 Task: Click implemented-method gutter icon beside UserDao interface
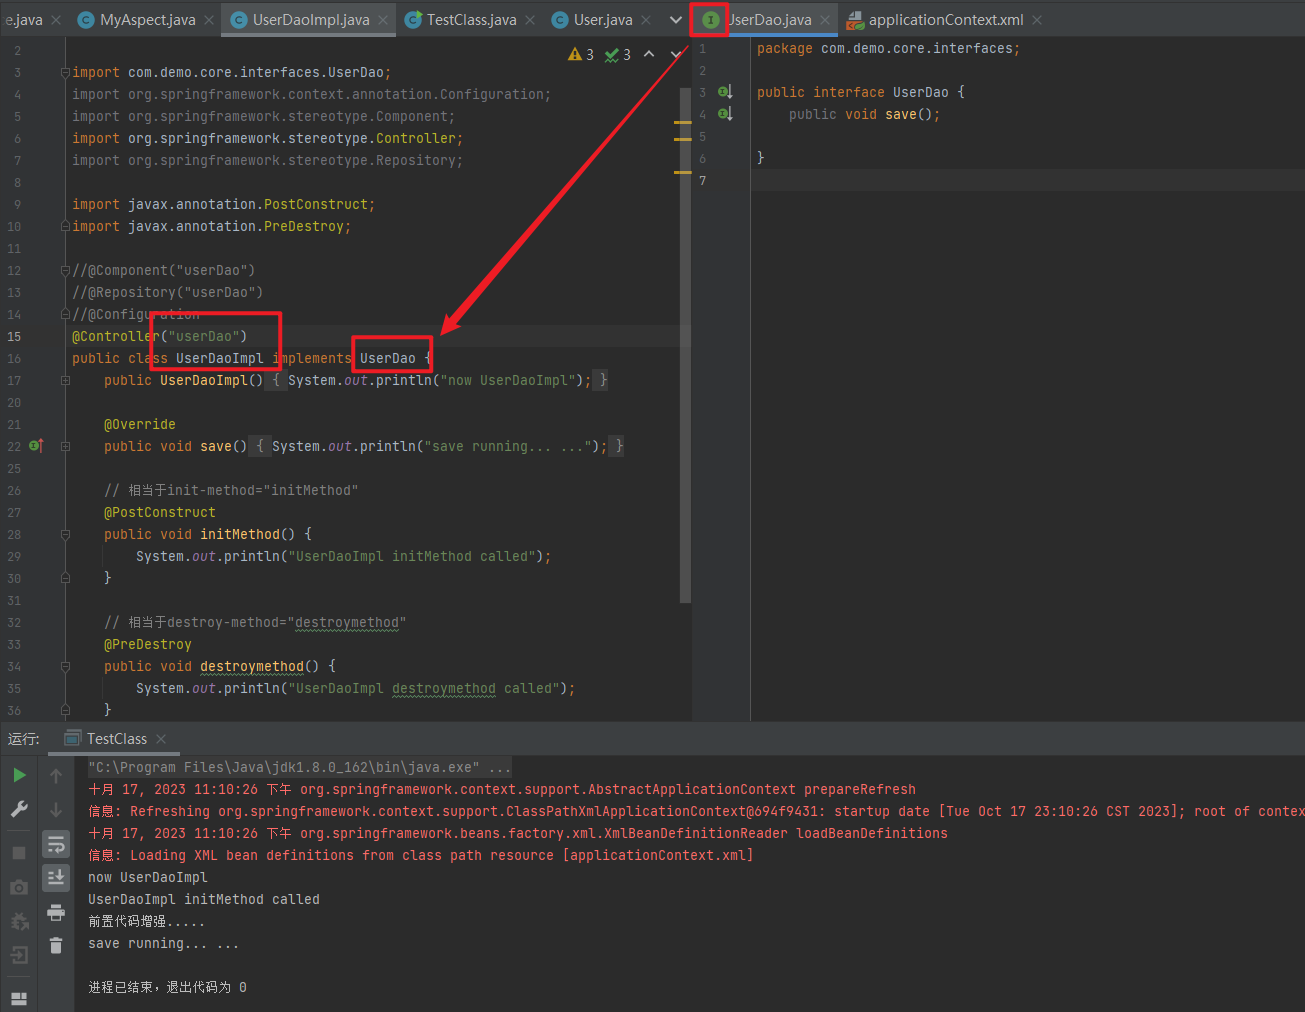pyautogui.click(x=726, y=92)
